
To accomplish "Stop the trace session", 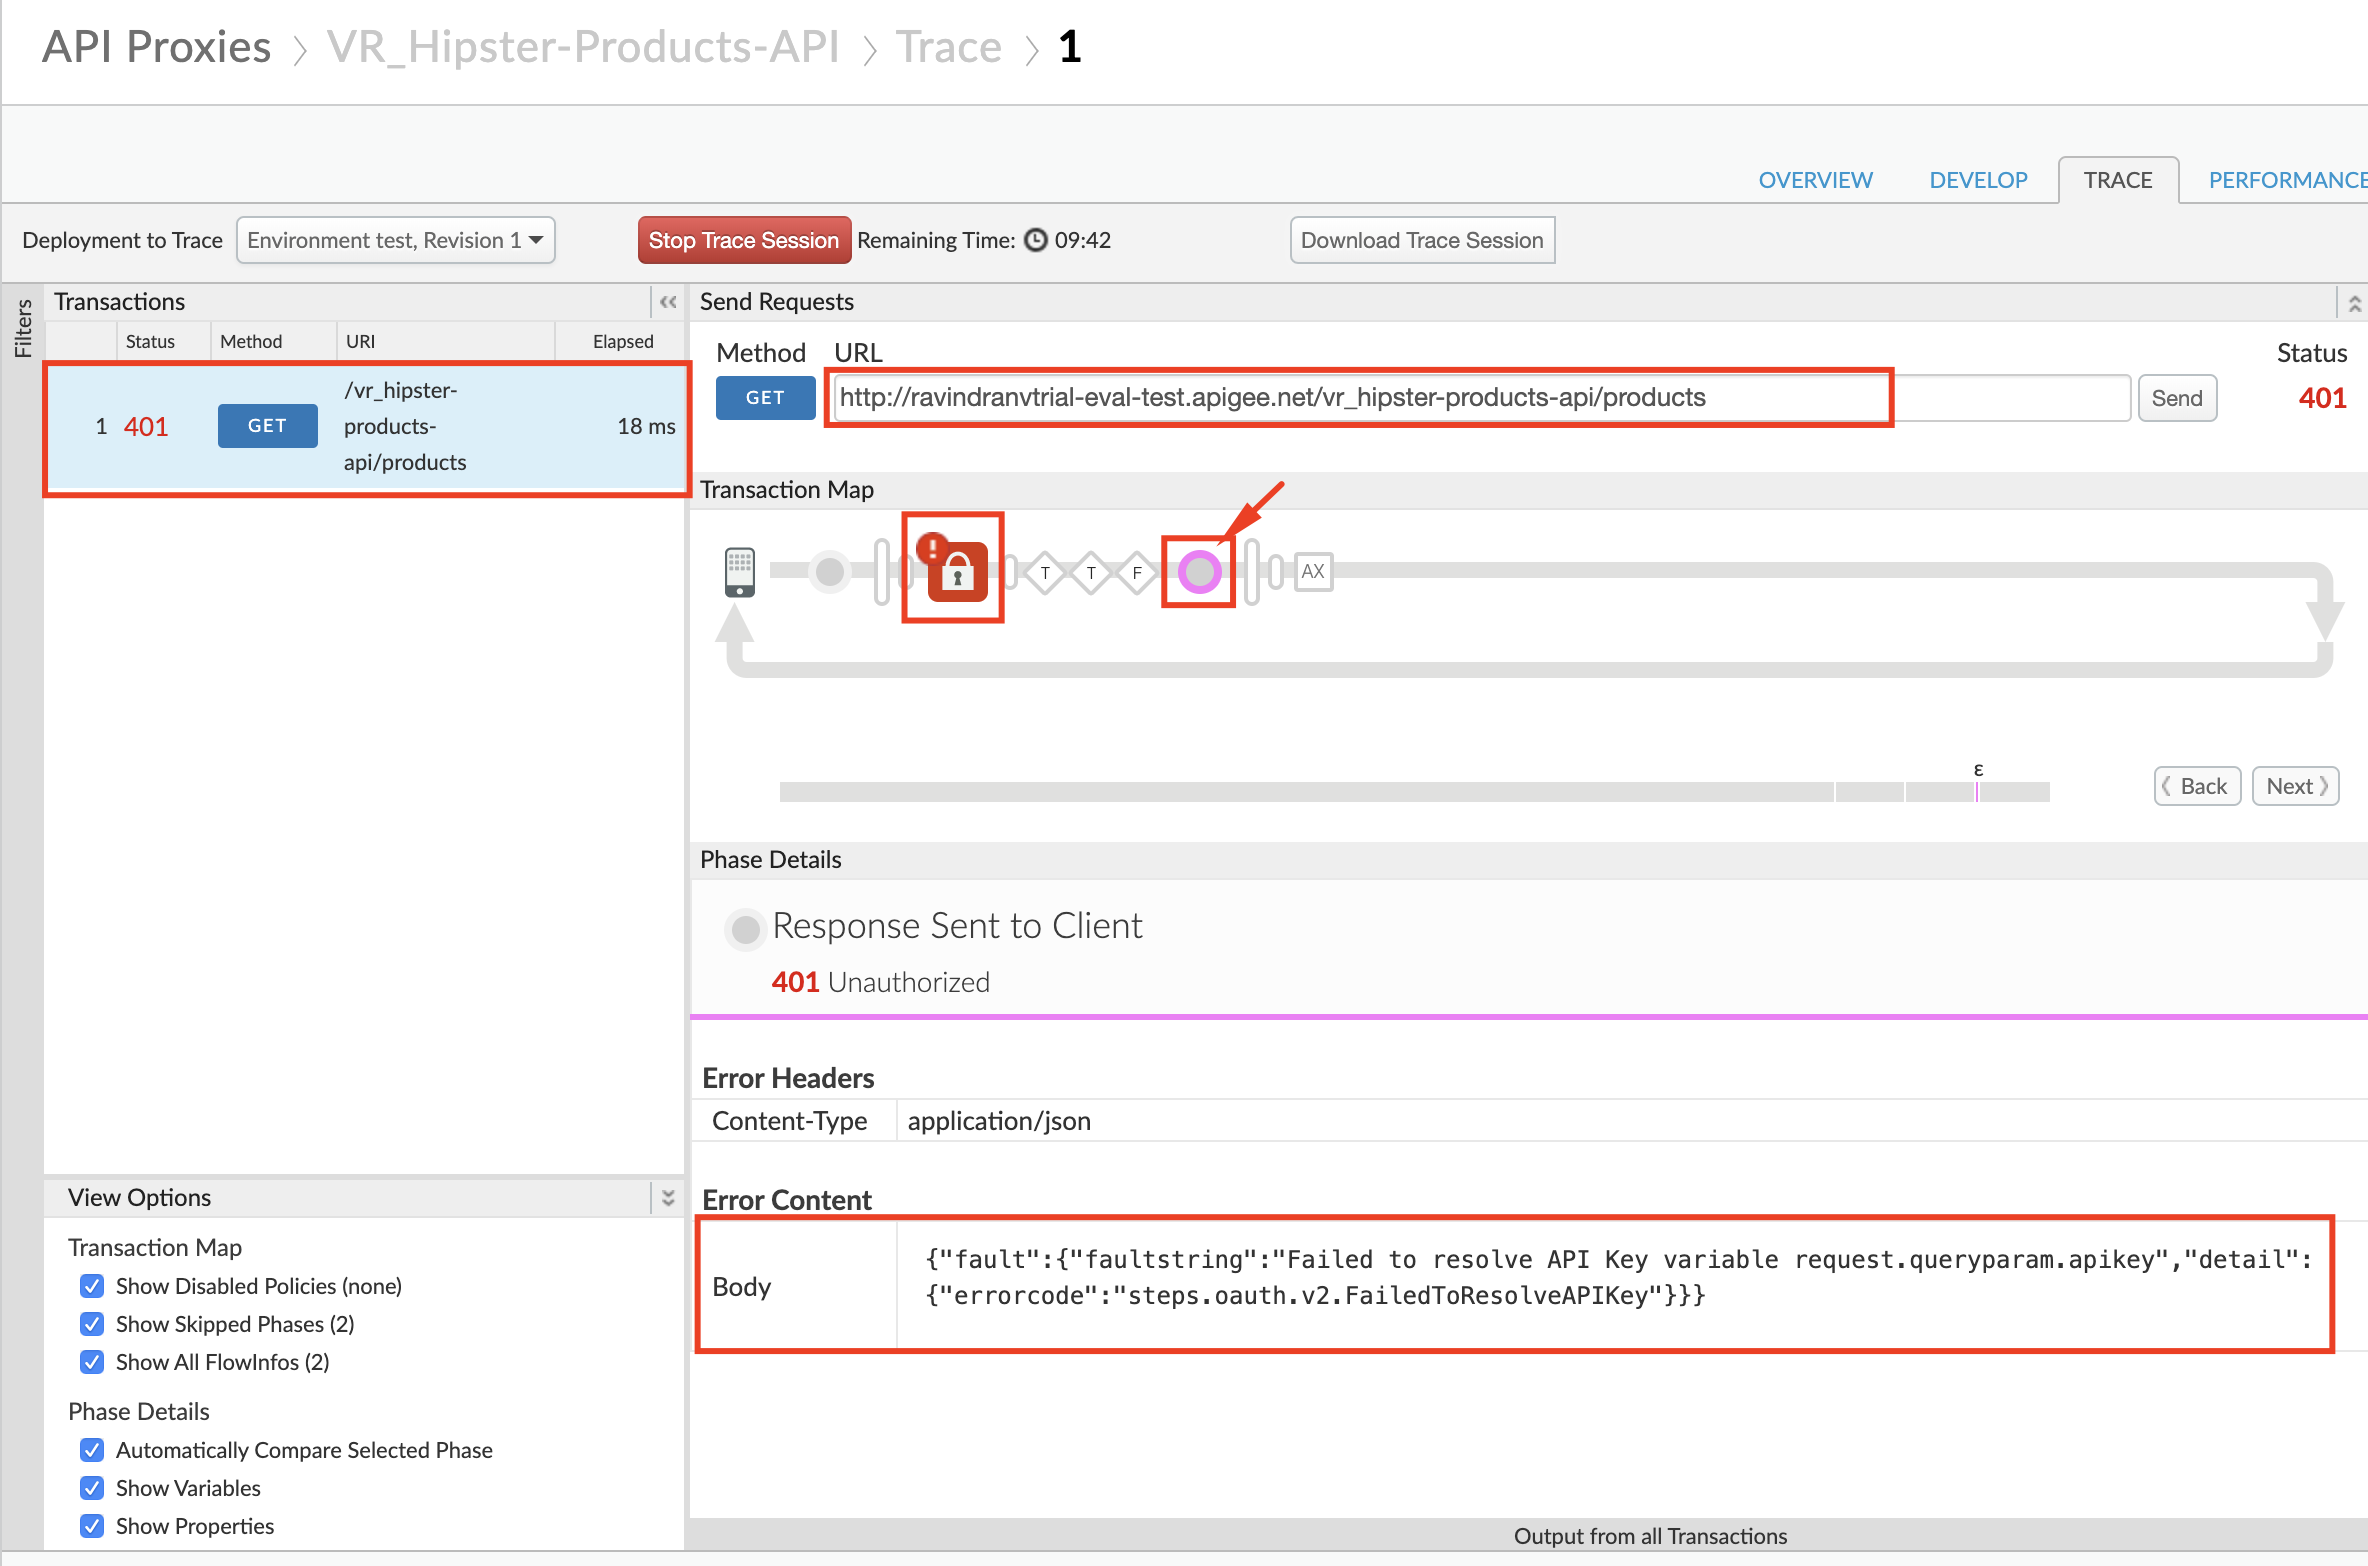I will pyautogui.click(x=744, y=240).
